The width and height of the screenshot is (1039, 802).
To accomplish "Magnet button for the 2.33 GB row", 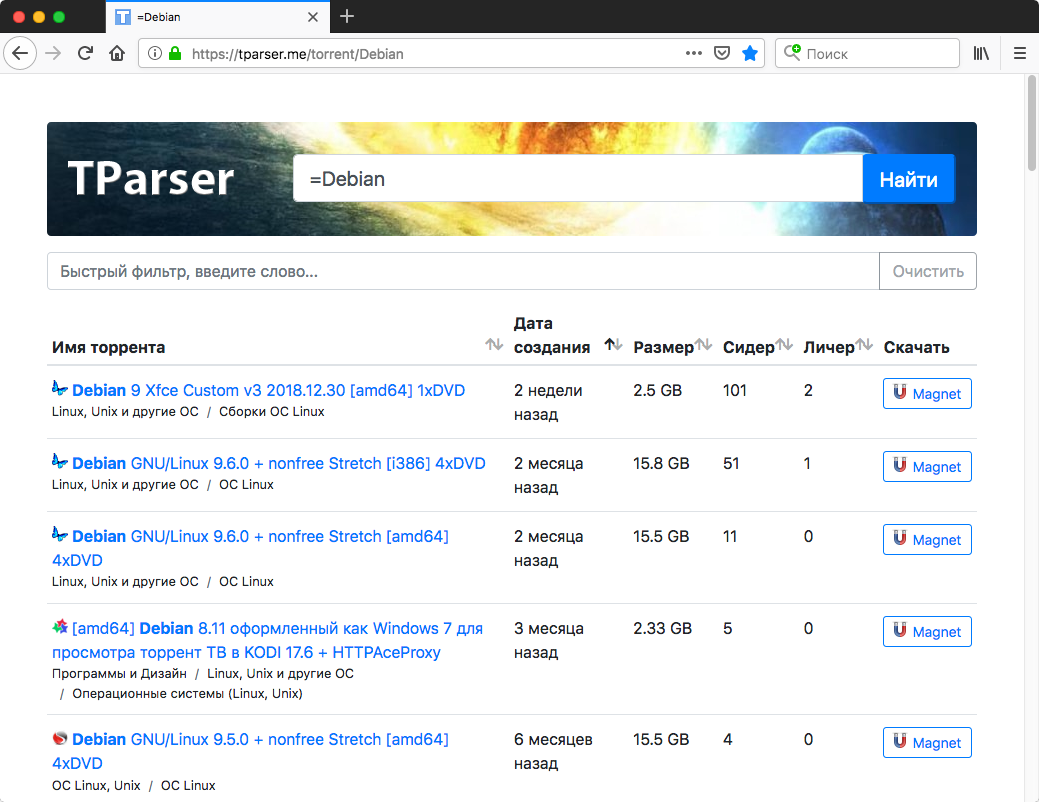I will tap(927, 632).
